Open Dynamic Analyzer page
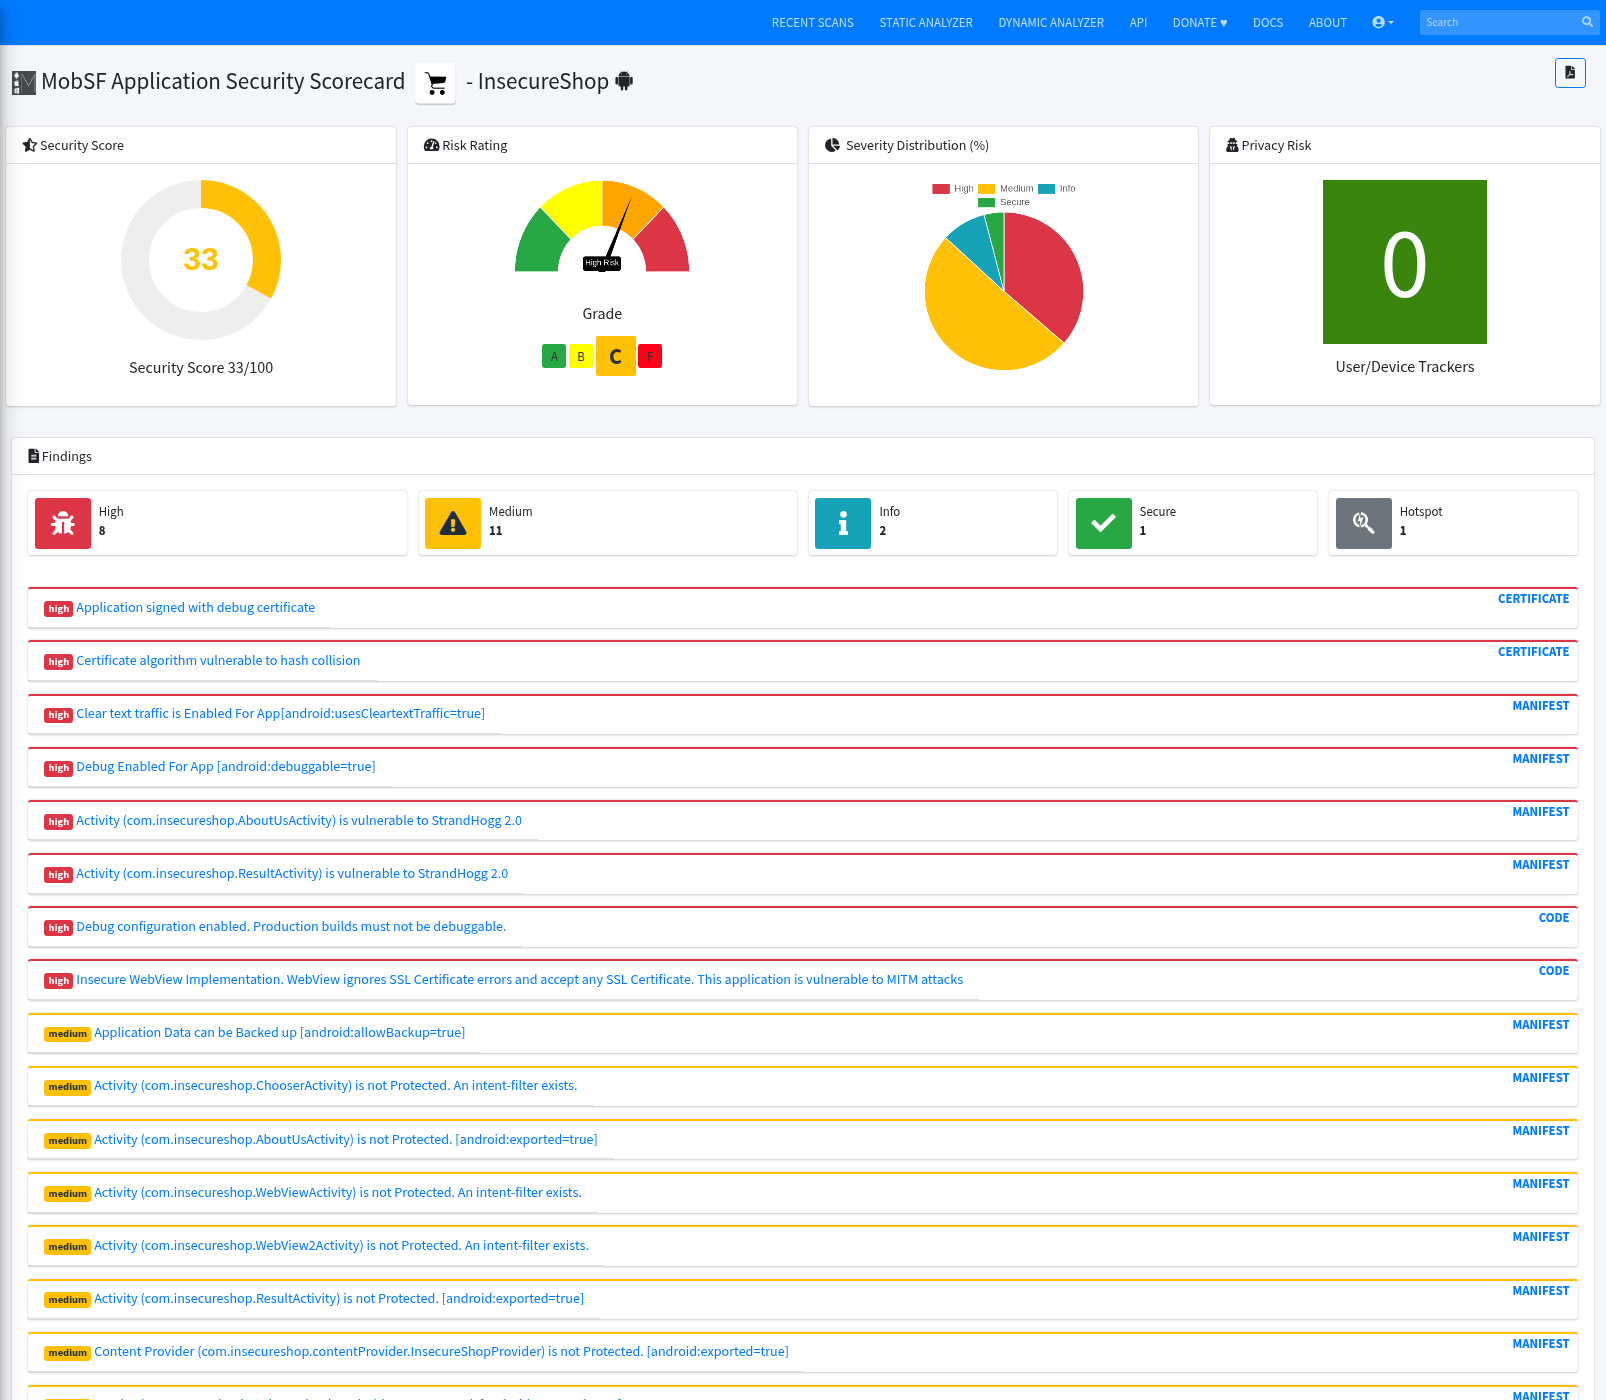Viewport: 1606px width, 1400px height. 1051,22
